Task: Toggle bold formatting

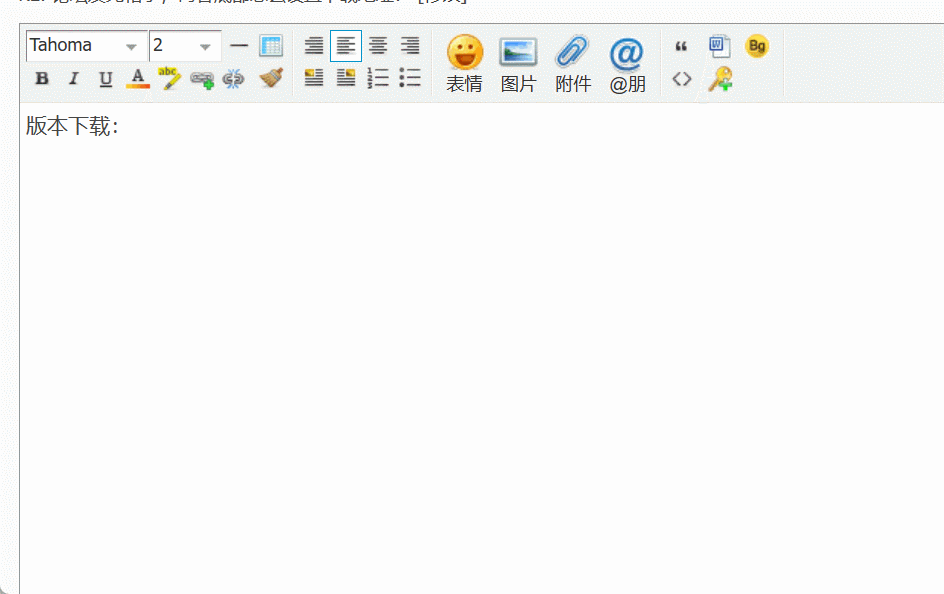Action: click(x=42, y=78)
